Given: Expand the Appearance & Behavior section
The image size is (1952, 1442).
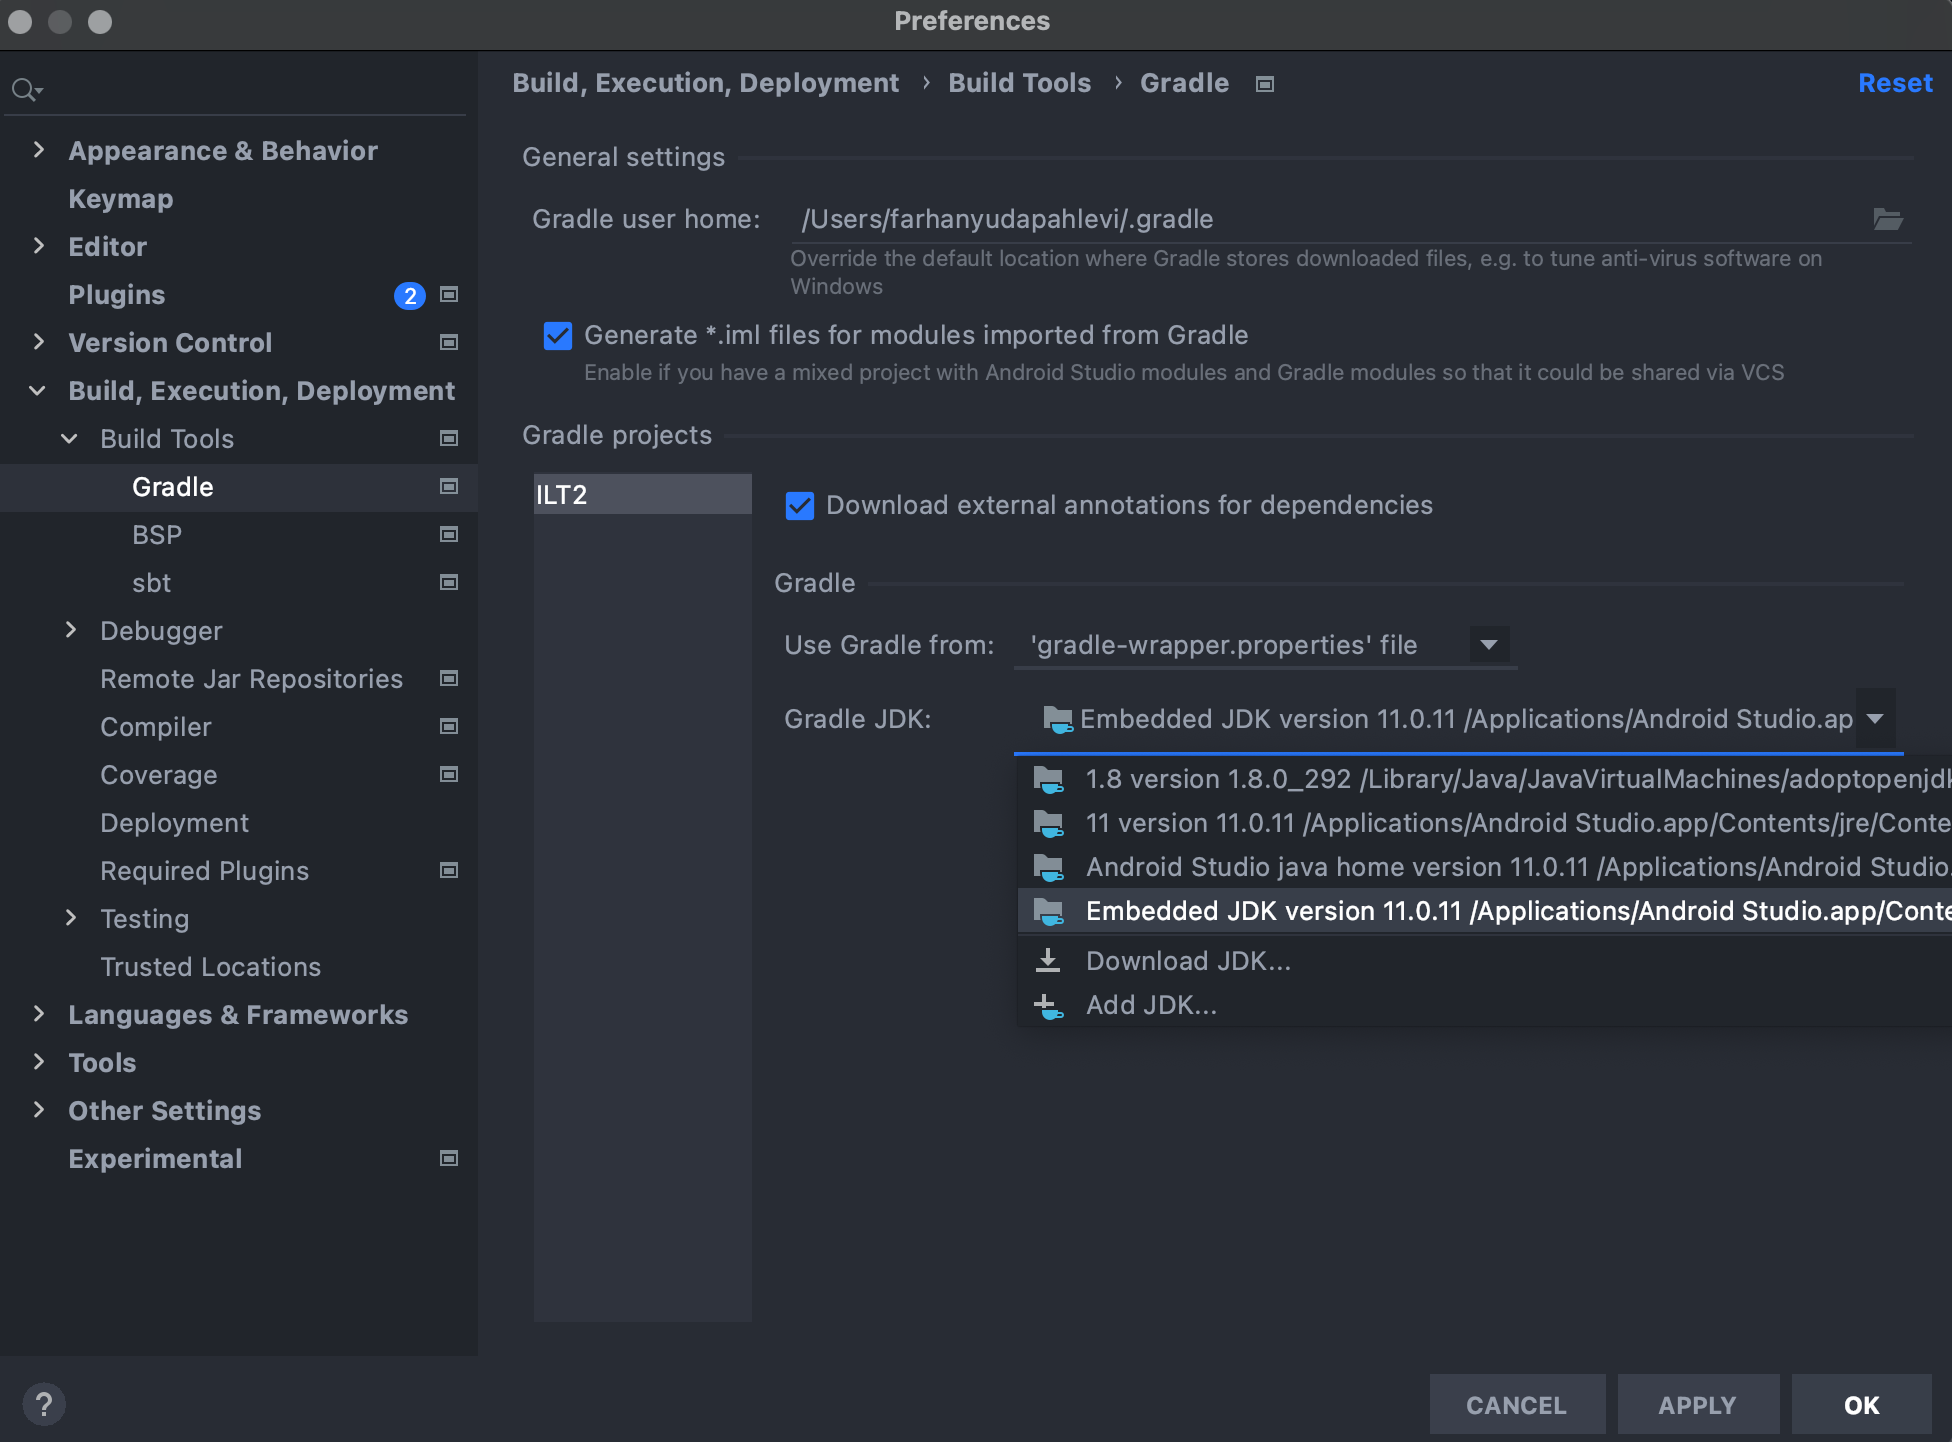Looking at the screenshot, I should coord(39,150).
